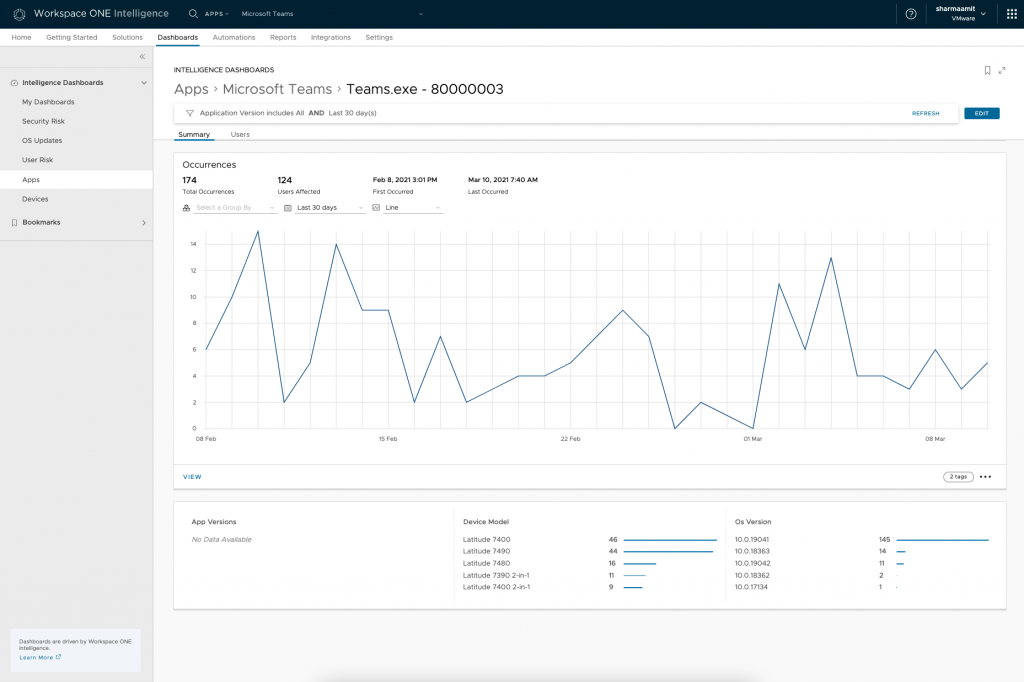Collapse the Intelligence Dashboards section
Viewport: 1024px width, 682px height.
pos(143,83)
